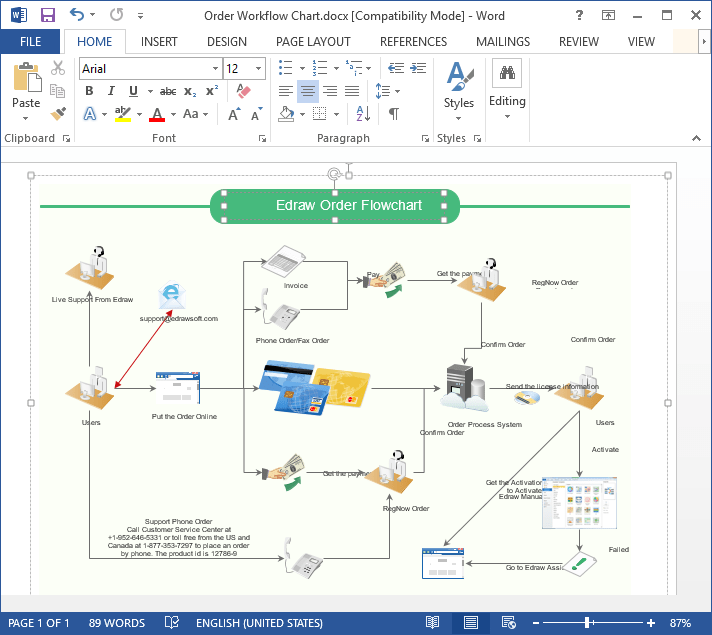The height and width of the screenshot is (635, 712).
Task: Click the zoom slider handle
Action: 588,622
